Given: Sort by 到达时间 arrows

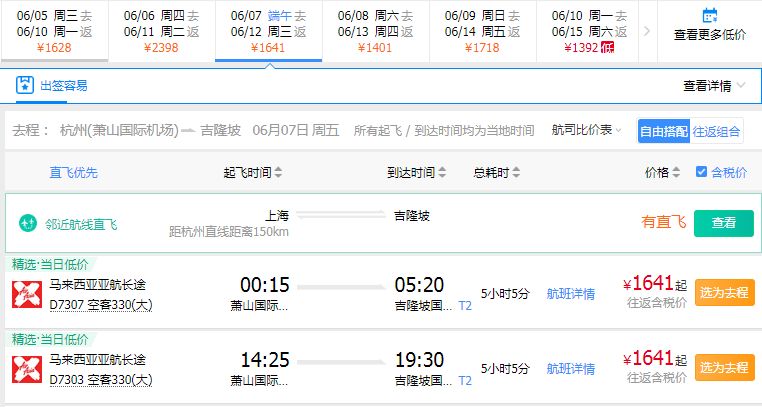Looking at the screenshot, I should 442,172.
